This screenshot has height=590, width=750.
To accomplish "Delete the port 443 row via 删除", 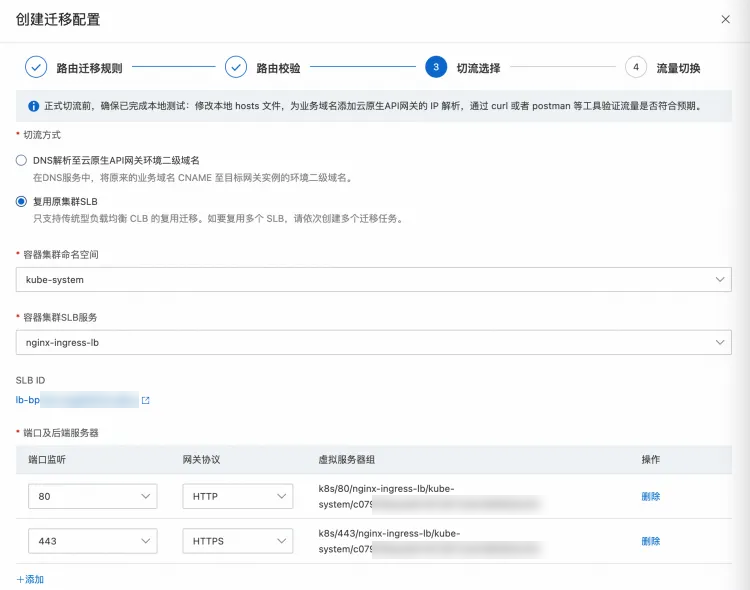I will coord(651,541).
